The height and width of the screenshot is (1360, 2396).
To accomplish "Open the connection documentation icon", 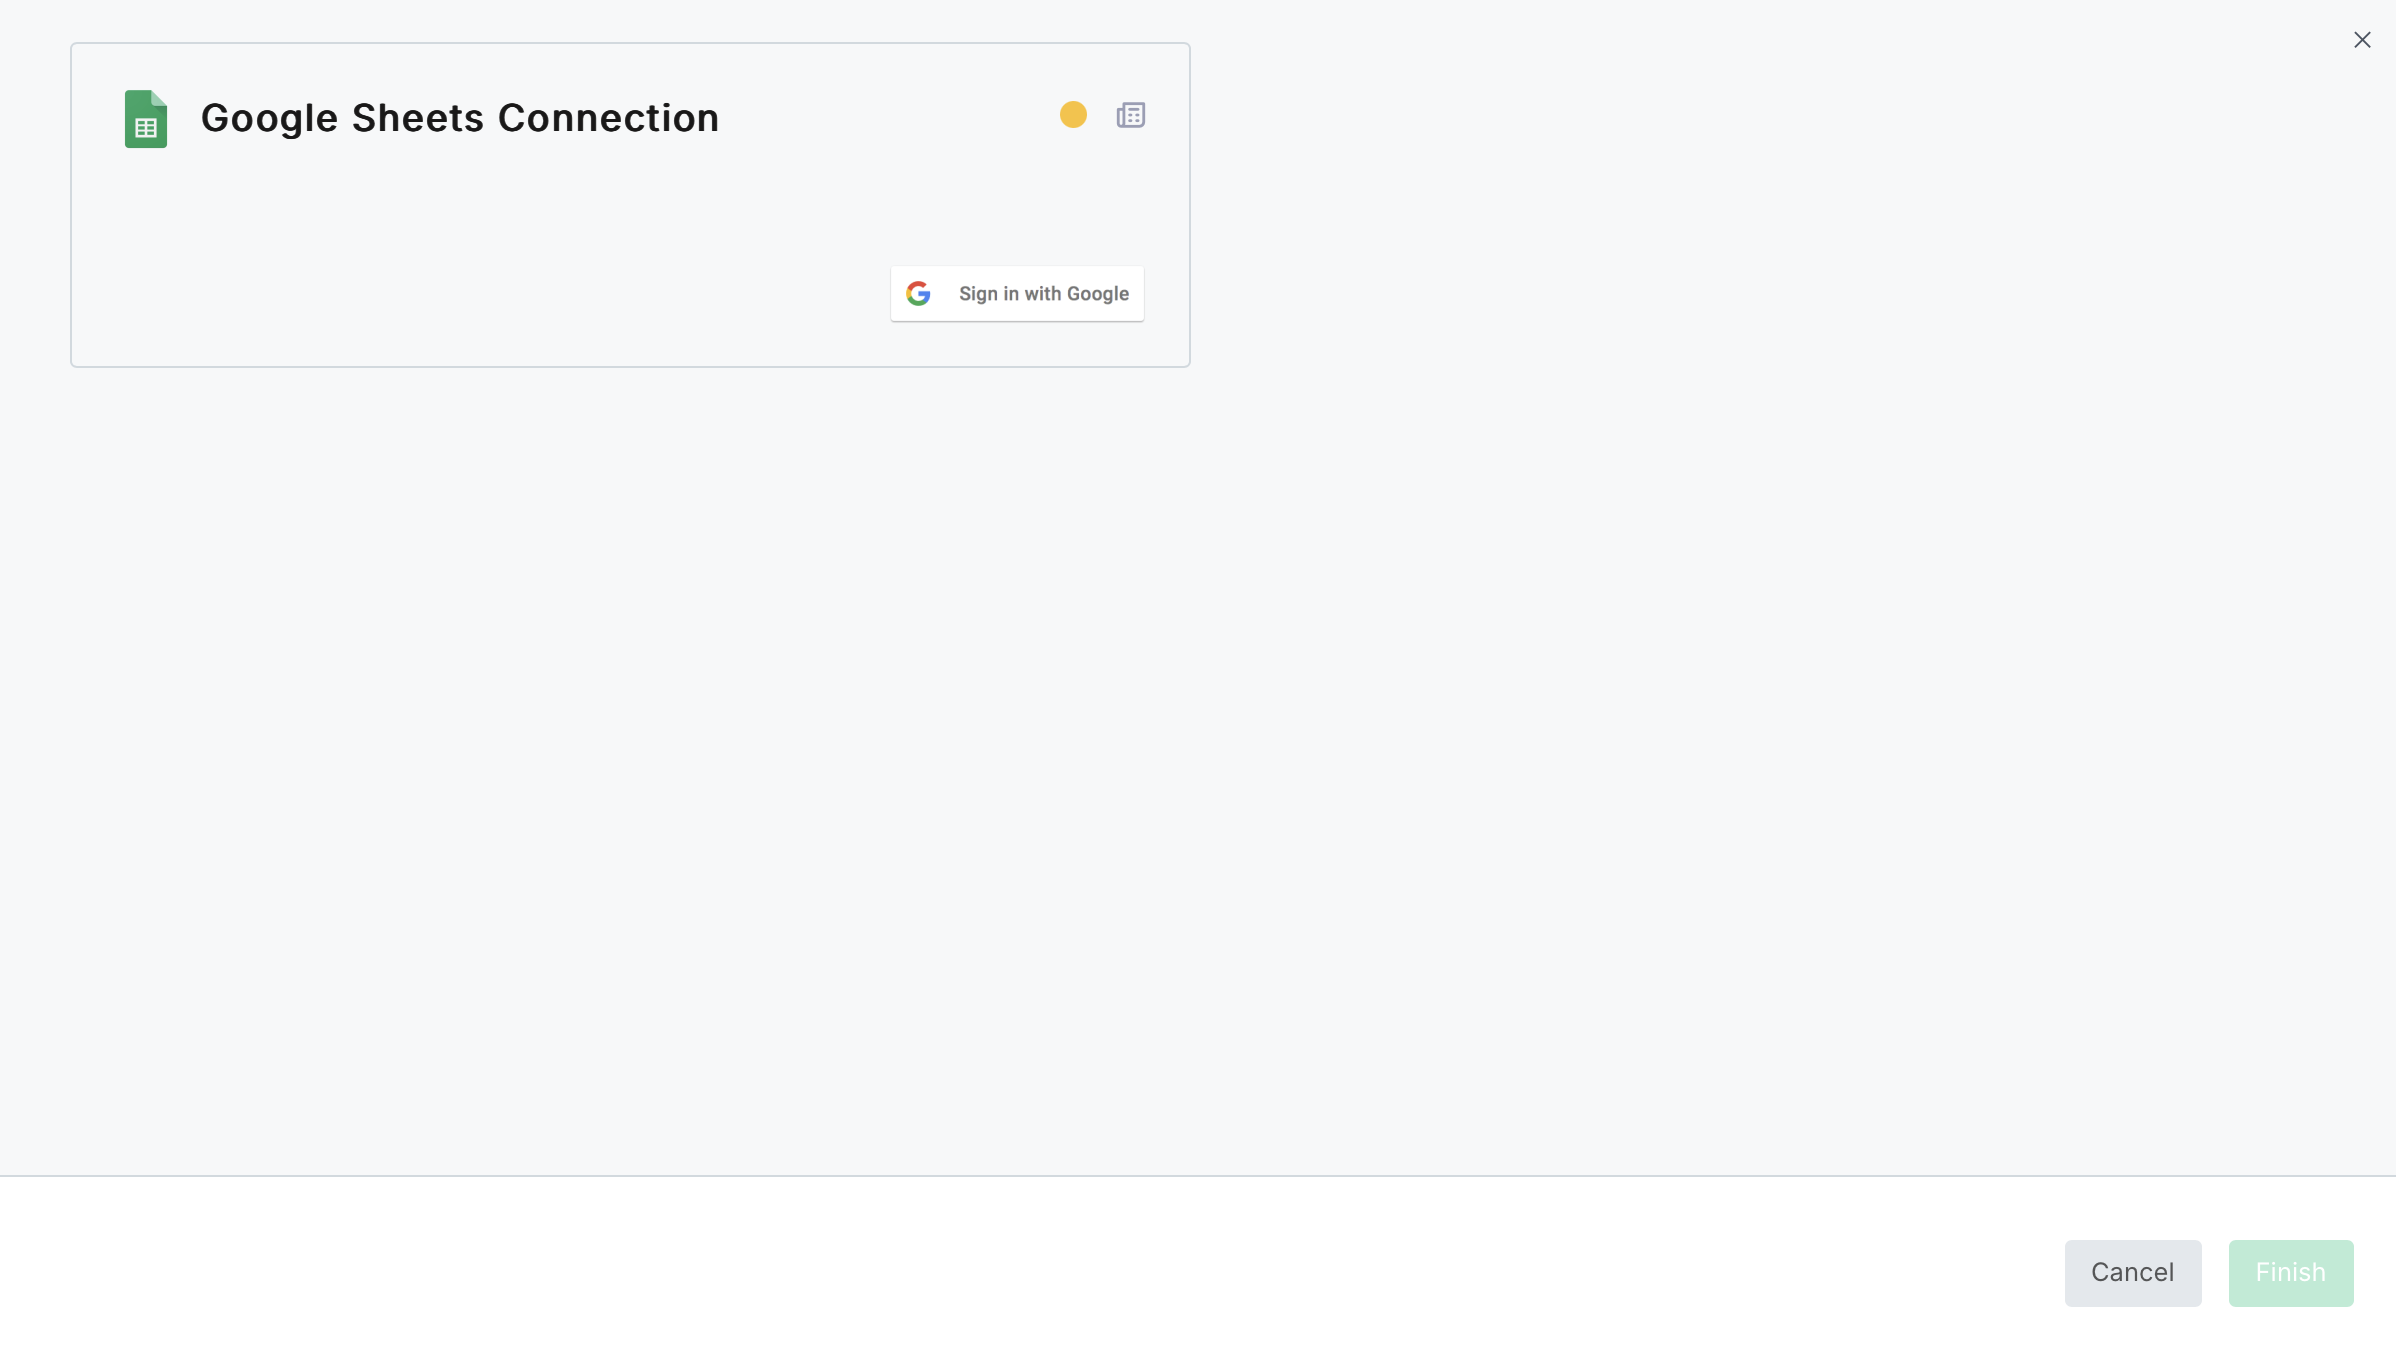I will (x=1130, y=115).
